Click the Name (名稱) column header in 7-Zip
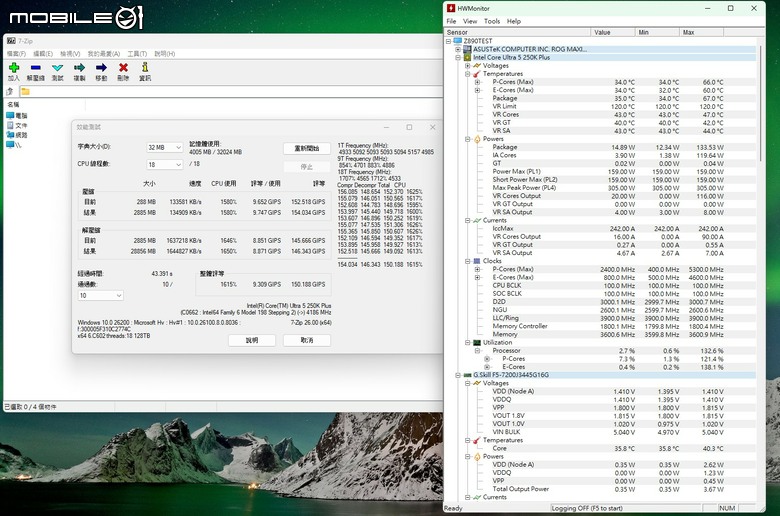The width and height of the screenshot is (780, 516). [45, 104]
